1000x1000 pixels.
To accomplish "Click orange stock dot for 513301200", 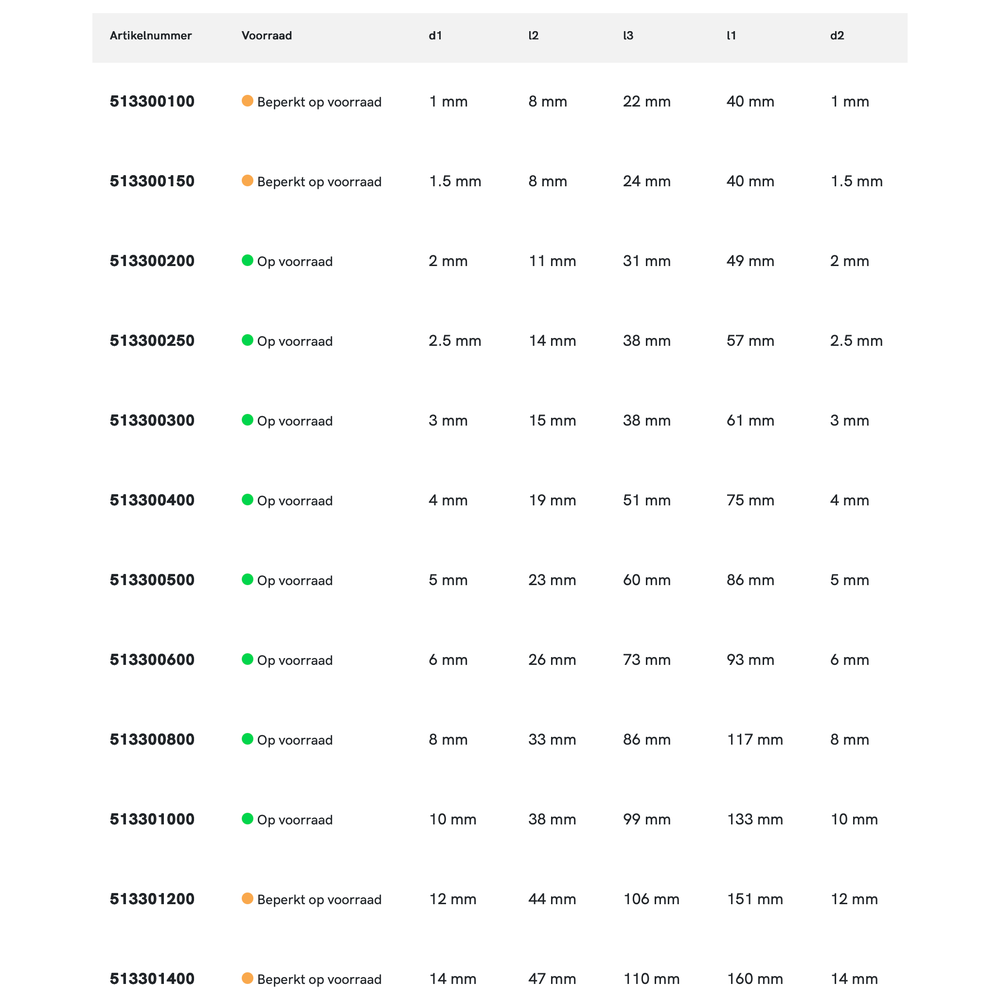I will coord(247,899).
